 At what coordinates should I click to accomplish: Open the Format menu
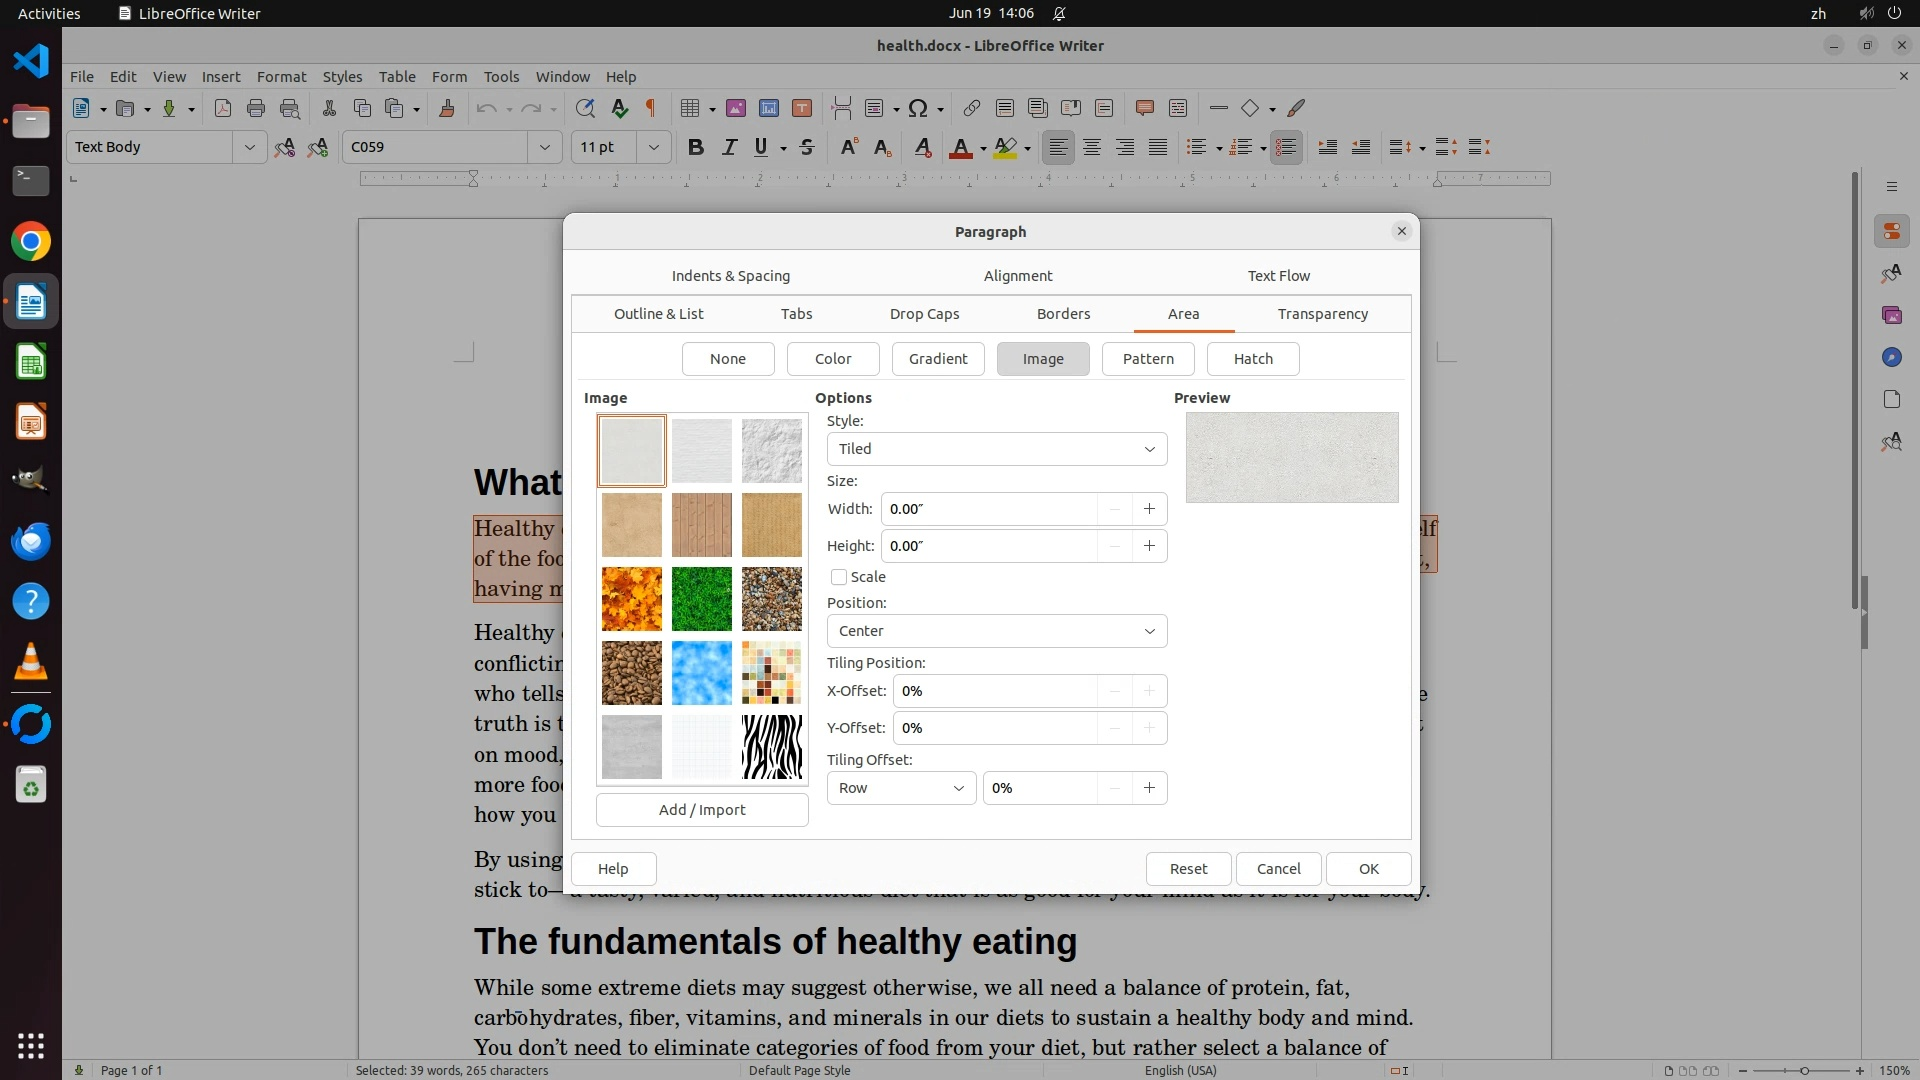pyautogui.click(x=281, y=76)
